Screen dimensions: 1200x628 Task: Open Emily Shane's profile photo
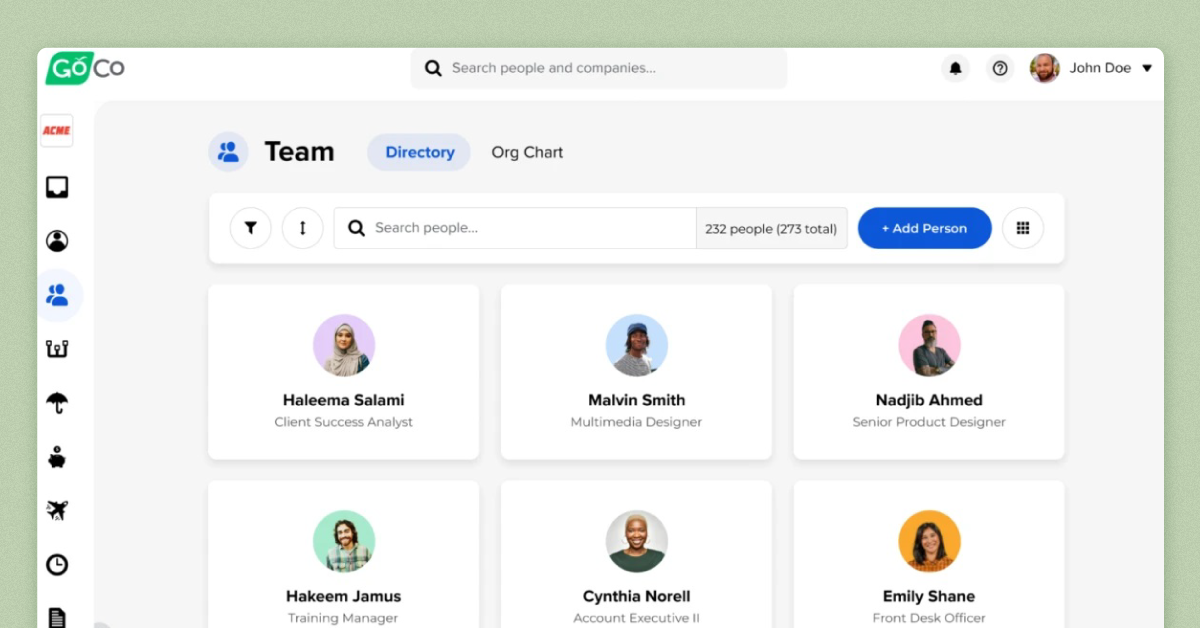point(929,542)
